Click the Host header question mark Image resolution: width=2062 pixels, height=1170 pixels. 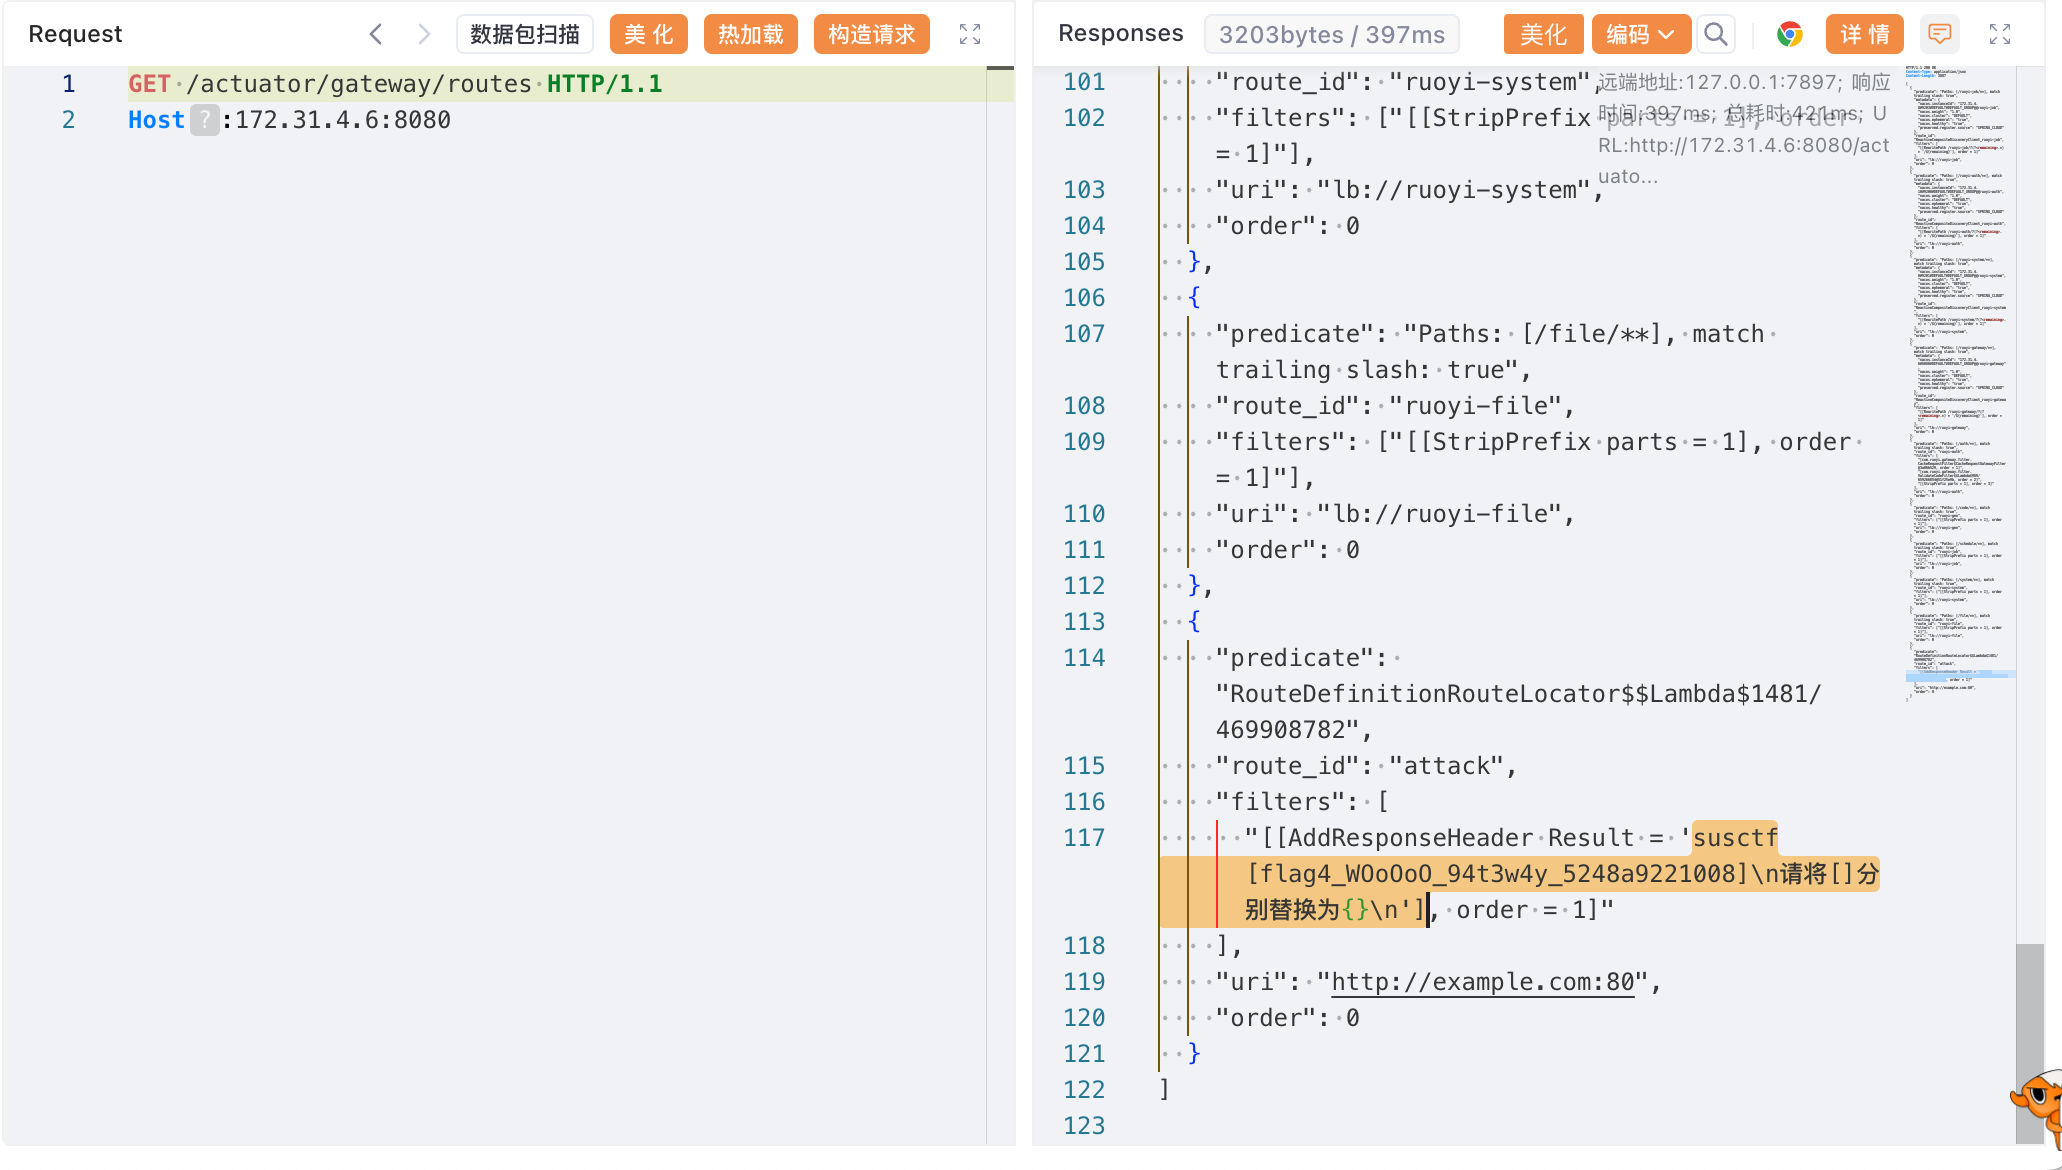pyautogui.click(x=204, y=120)
